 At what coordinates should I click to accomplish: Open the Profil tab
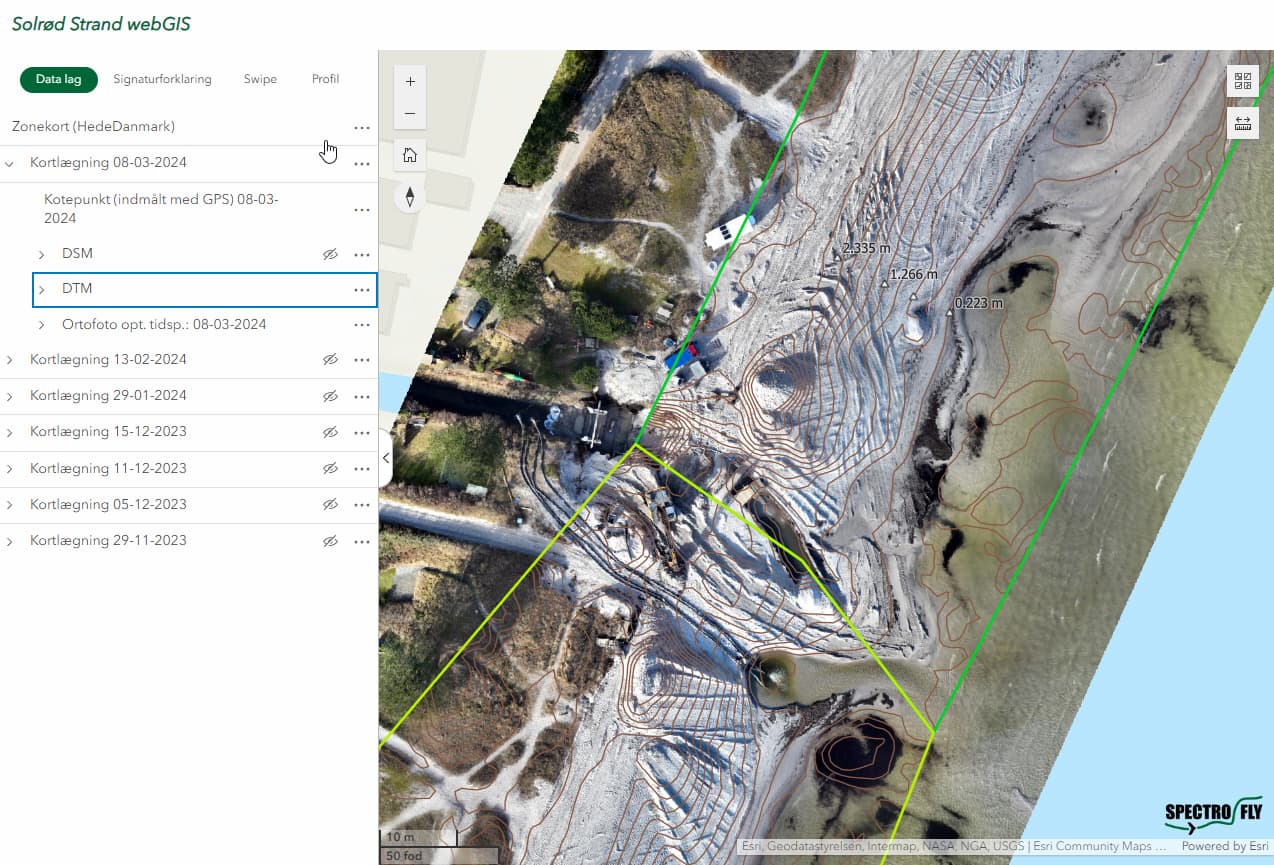pos(325,79)
